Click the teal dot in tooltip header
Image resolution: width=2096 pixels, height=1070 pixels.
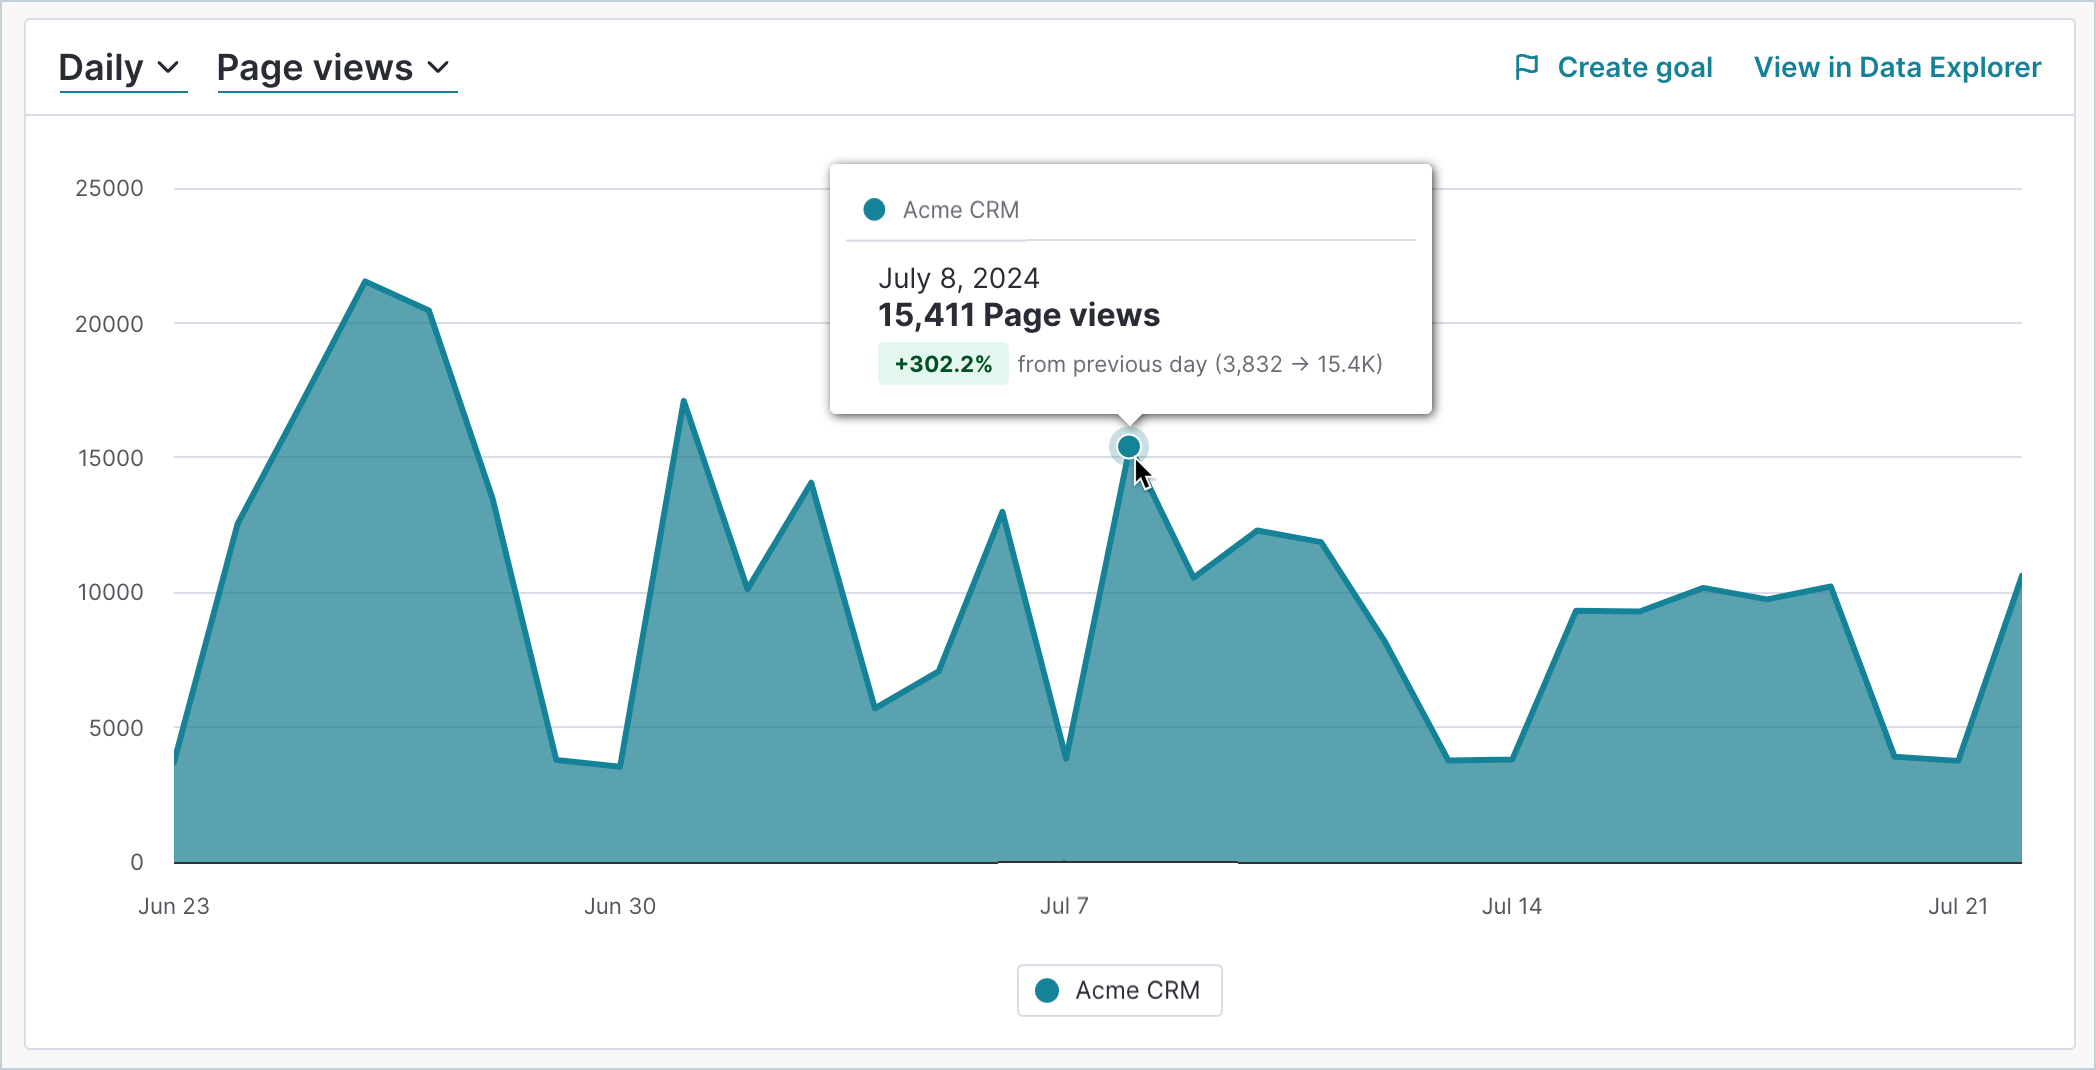(x=874, y=209)
